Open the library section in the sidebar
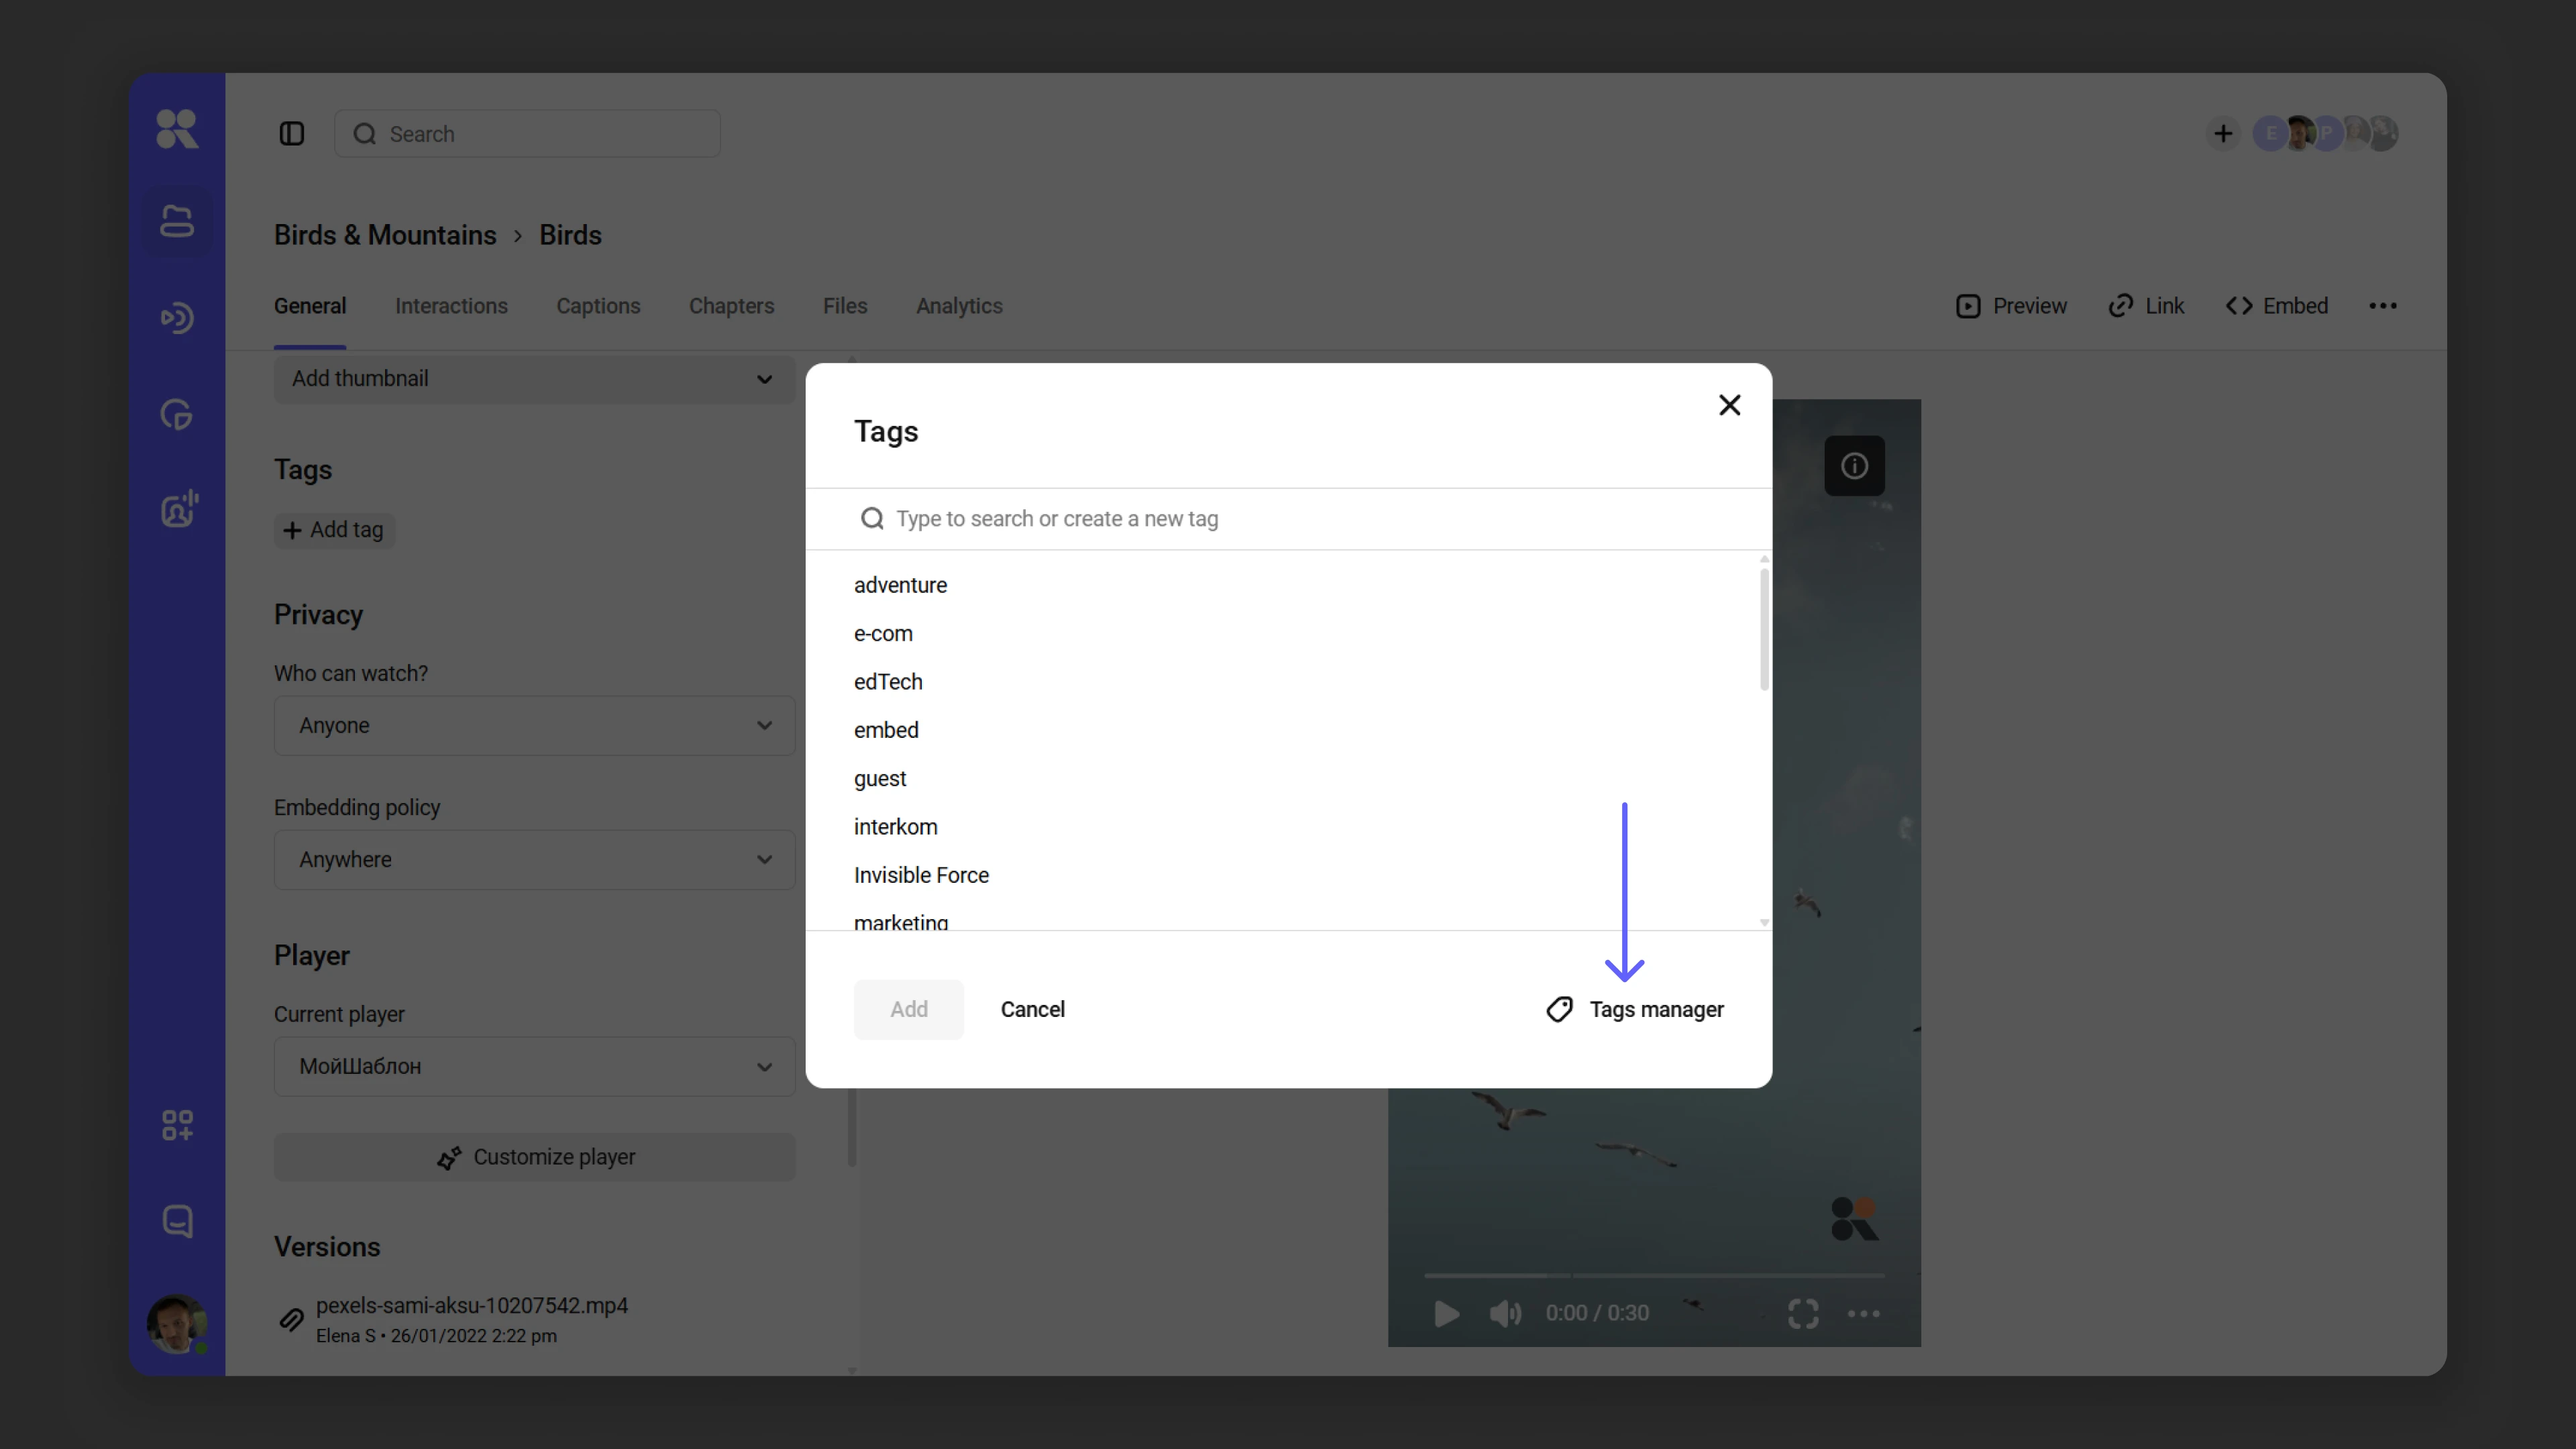The width and height of the screenshot is (2576, 1449). (177, 221)
